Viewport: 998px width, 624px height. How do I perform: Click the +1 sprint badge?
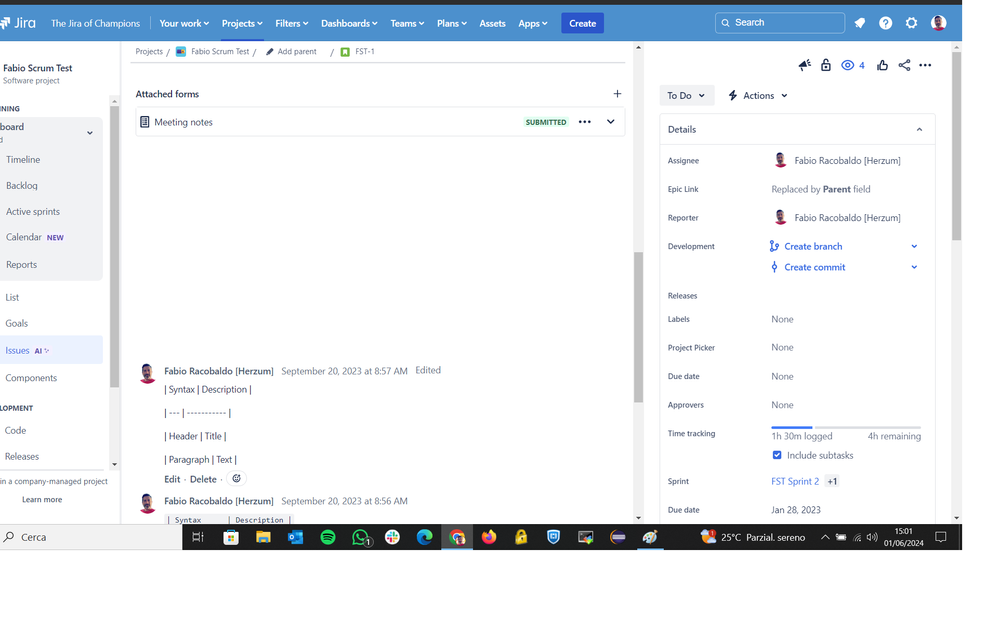click(x=832, y=481)
